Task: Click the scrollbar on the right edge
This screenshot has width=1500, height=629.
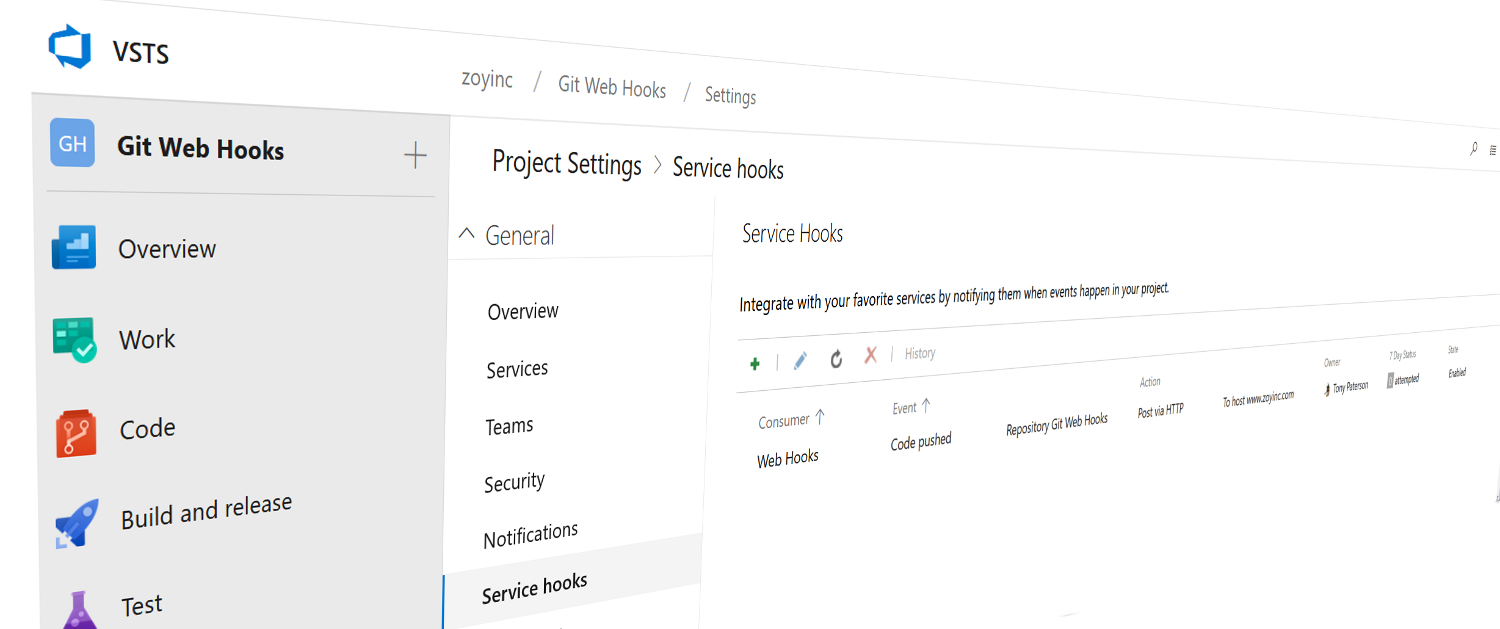Action: click(x=1495, y=480)
